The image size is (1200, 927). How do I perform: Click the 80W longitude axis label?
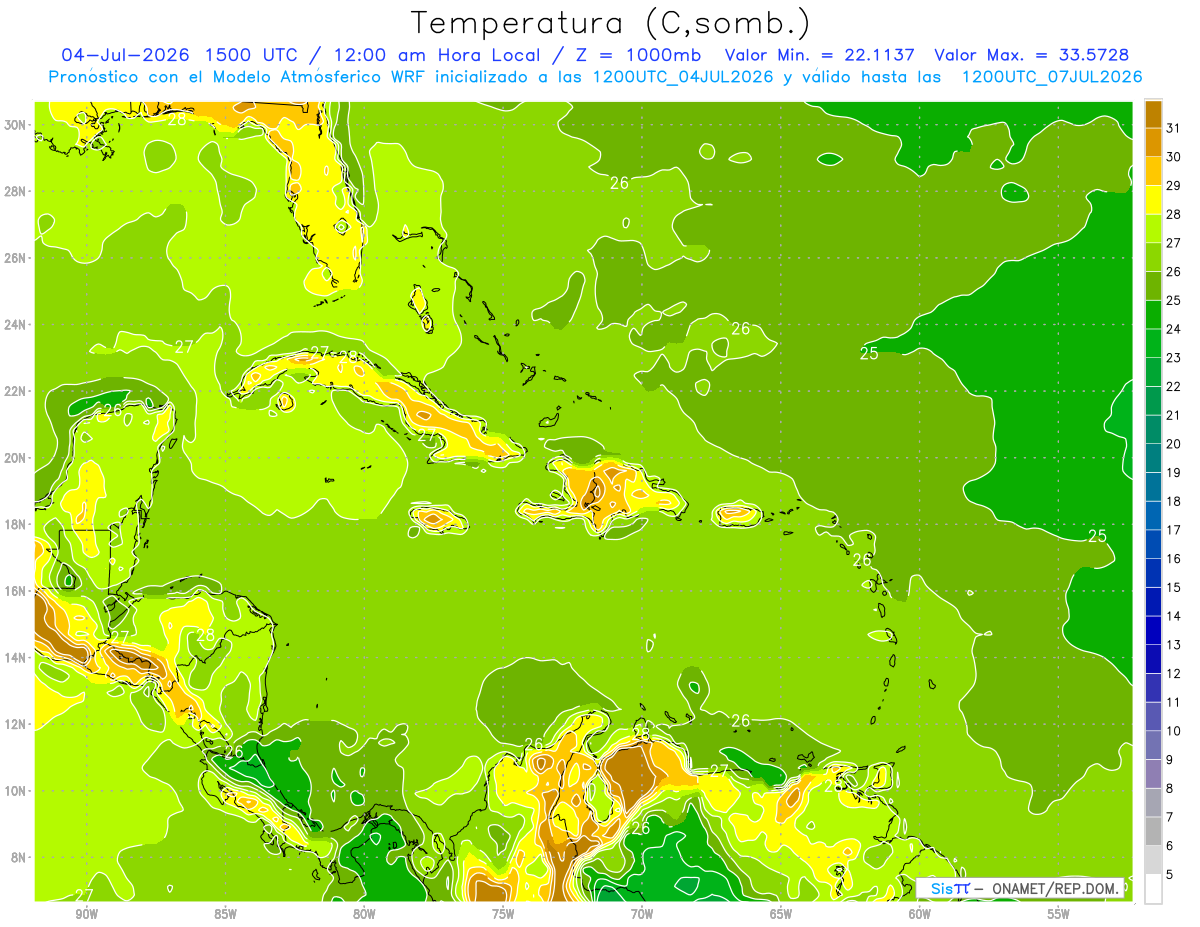point(364,915)
